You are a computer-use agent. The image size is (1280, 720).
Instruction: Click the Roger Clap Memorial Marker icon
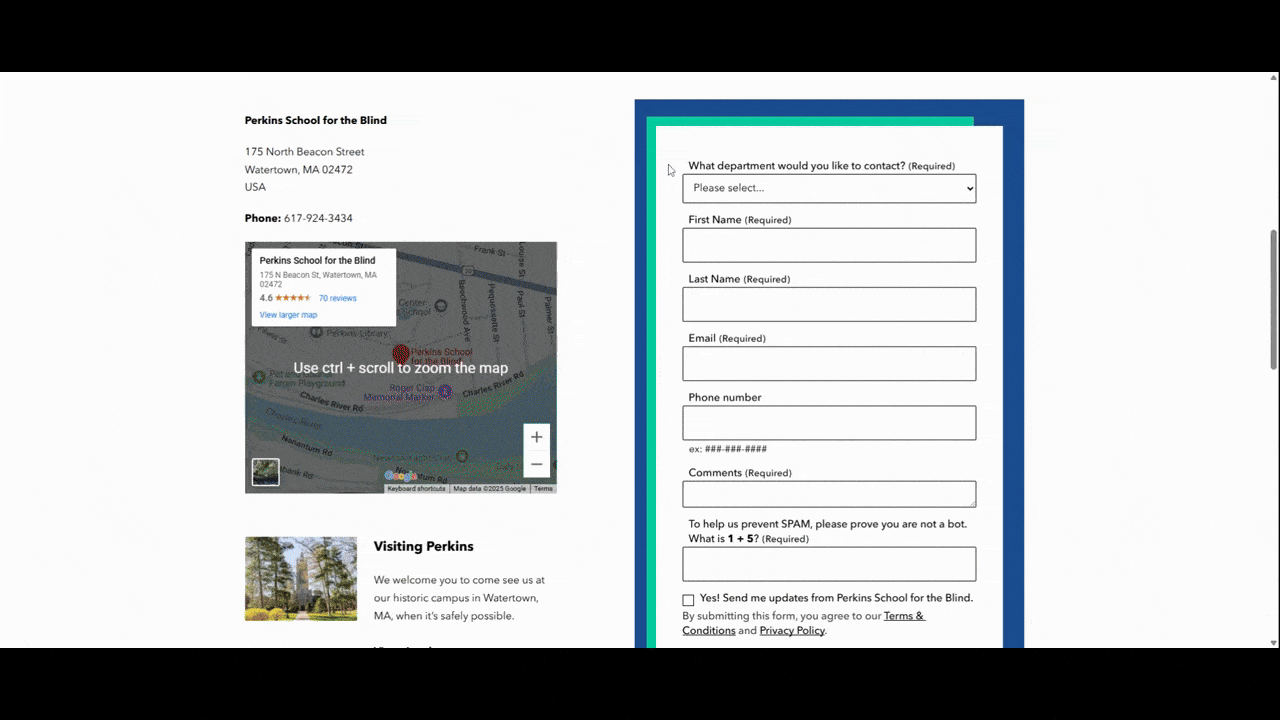445,392
